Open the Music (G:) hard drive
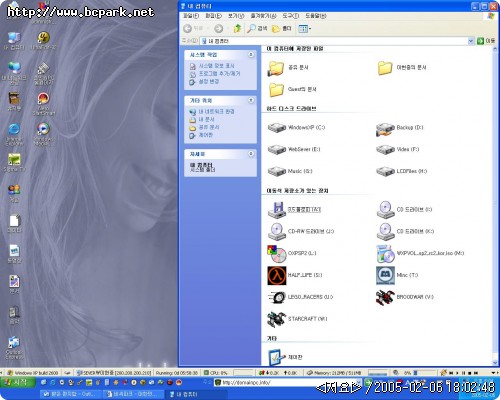Screen dimensions: 500x400 coord(277,172)
